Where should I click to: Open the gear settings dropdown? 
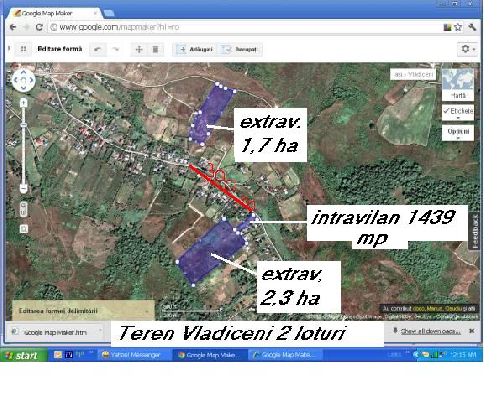[467, 49]
